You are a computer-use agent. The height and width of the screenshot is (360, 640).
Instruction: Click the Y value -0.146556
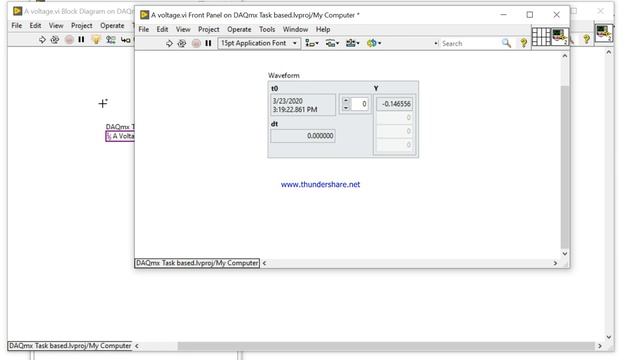[x=394, y=104]
